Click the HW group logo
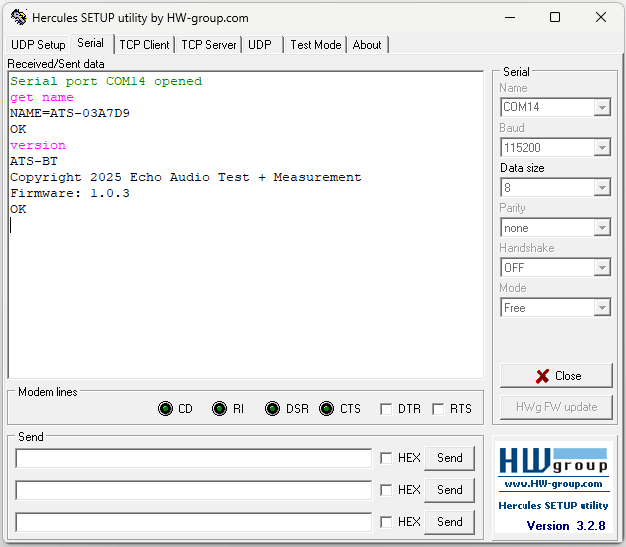This screenshot has height=547, width=626. point(553,460)
